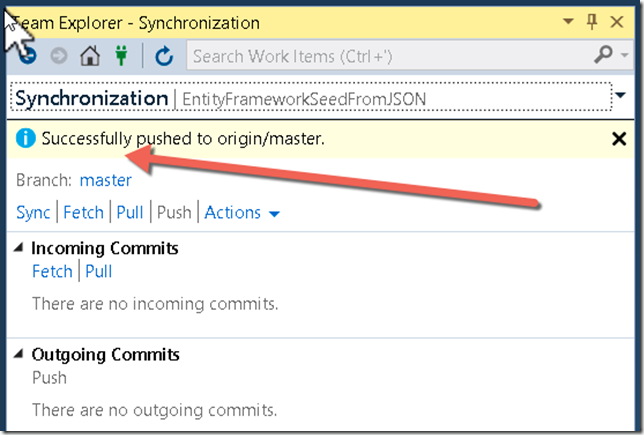Open the window position dropdown arrow
The image size is (644, 435).
click(x=568, y=21)
